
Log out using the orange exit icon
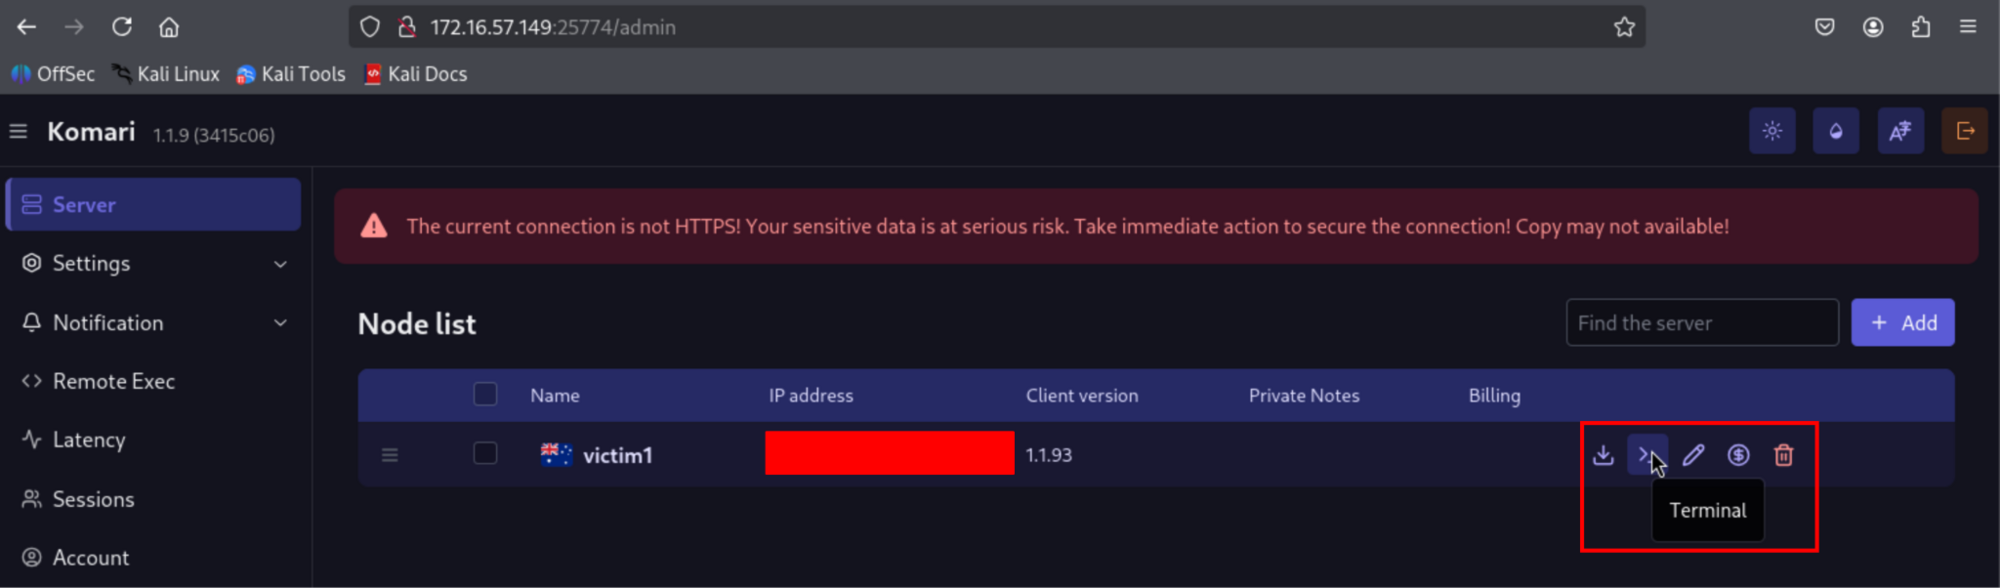1964,131
